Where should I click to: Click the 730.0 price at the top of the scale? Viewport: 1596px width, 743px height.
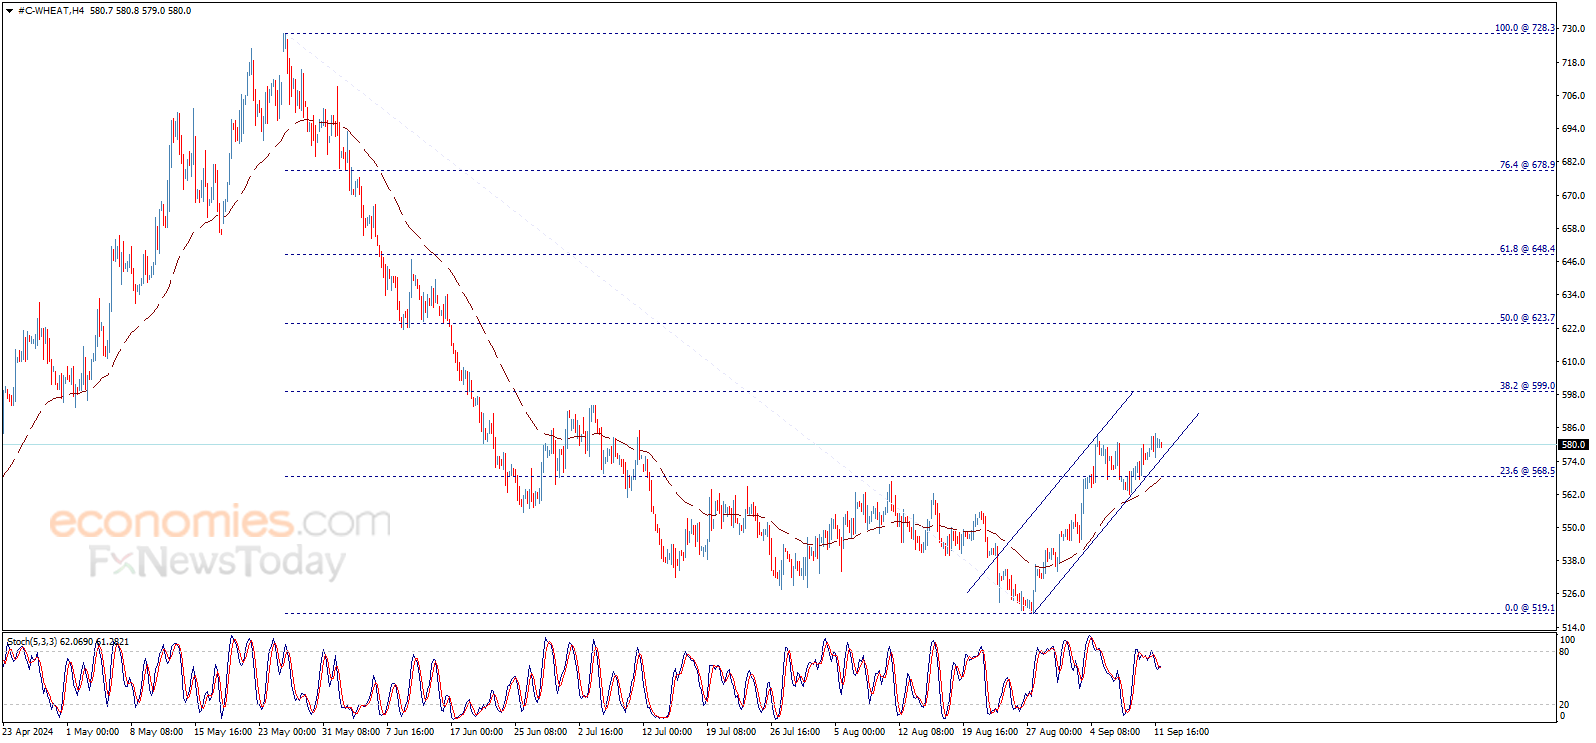point(1573,29)
